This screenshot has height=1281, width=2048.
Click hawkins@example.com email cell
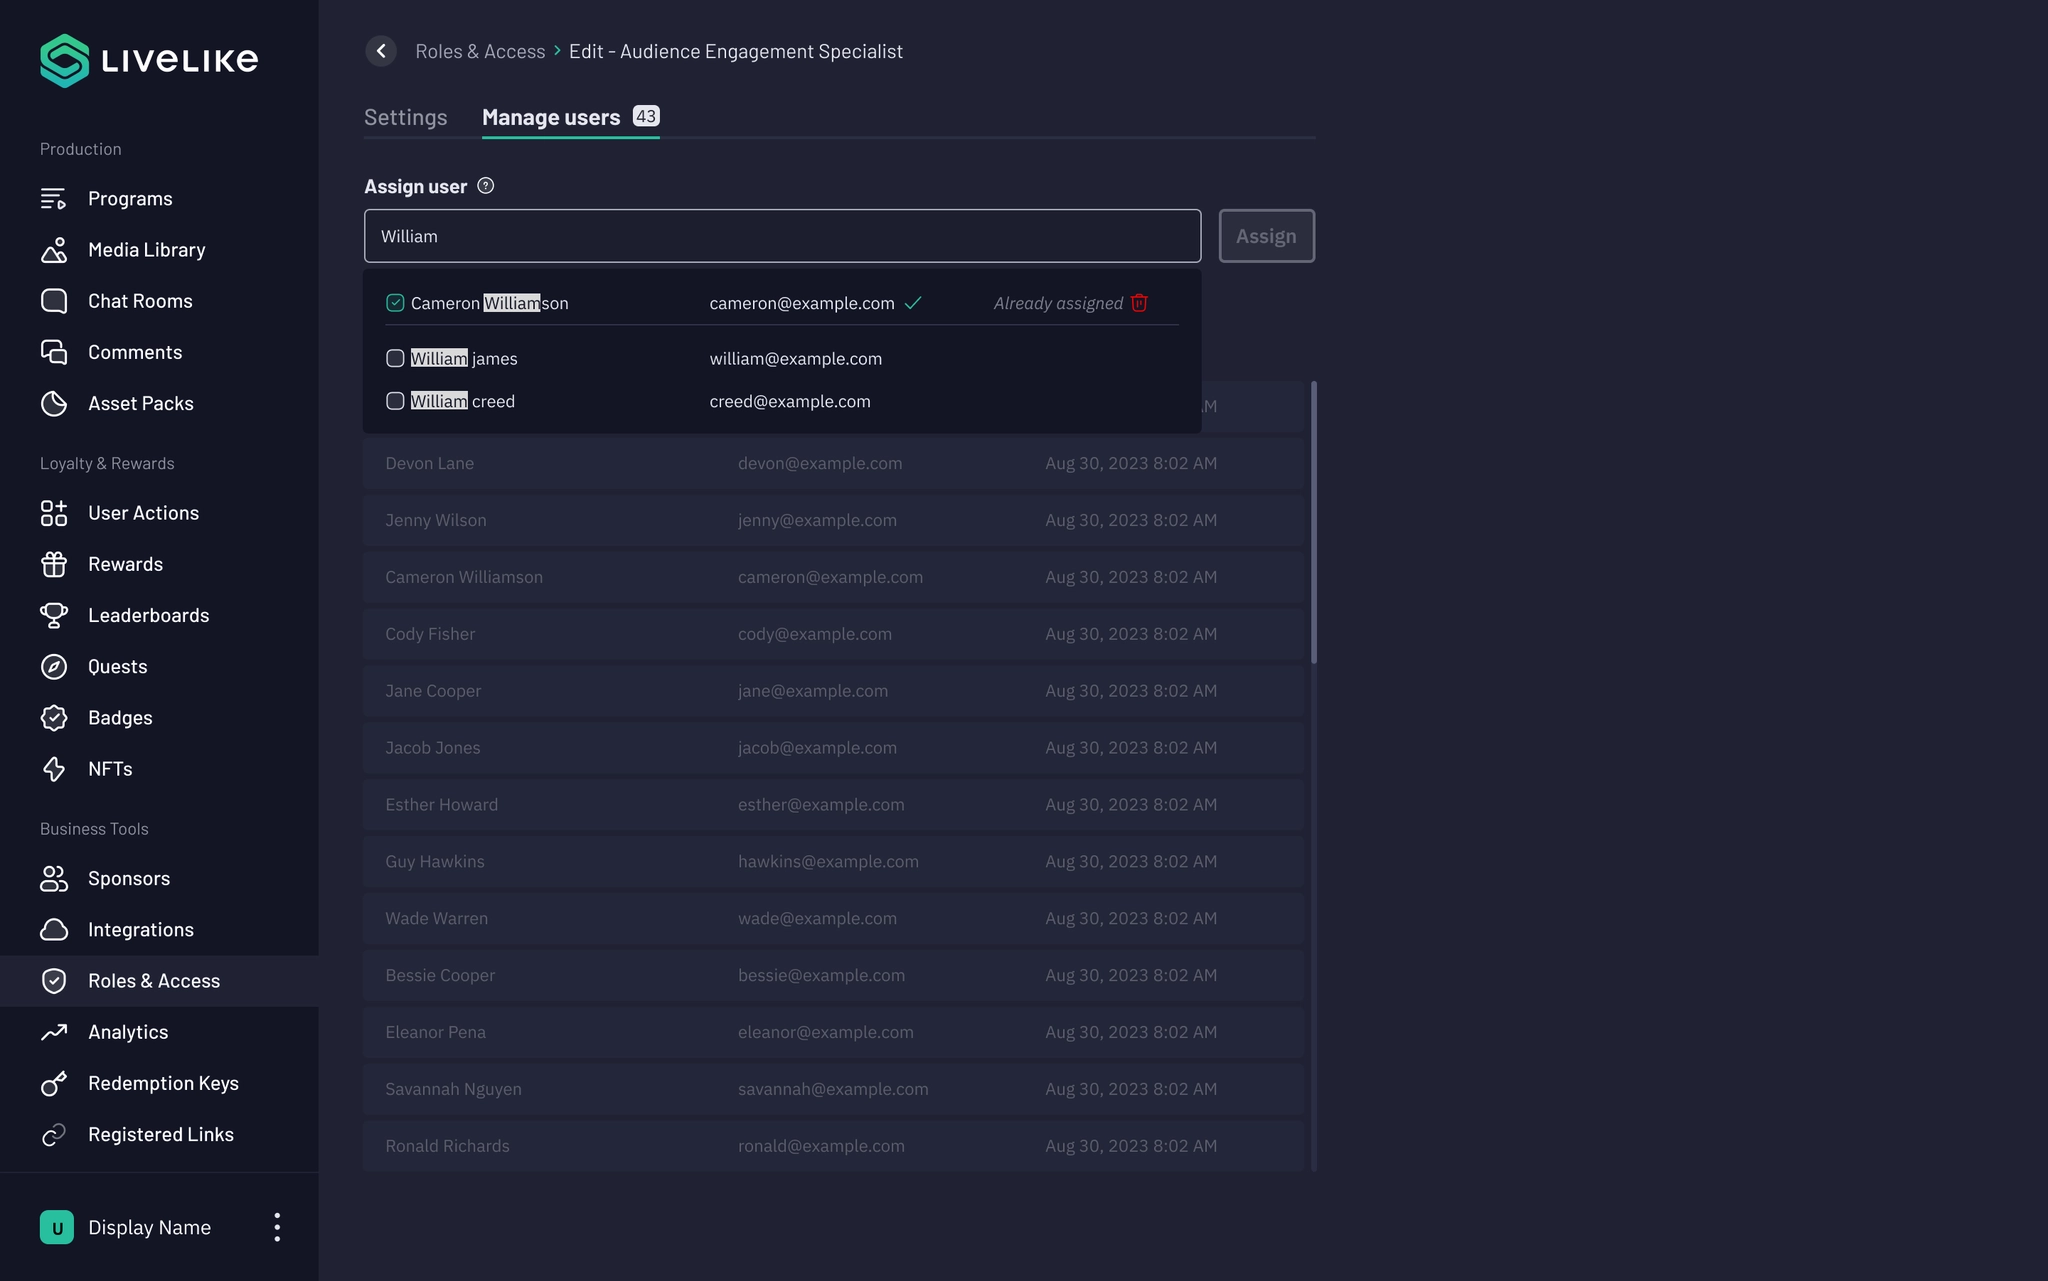(x=828, y=861)
